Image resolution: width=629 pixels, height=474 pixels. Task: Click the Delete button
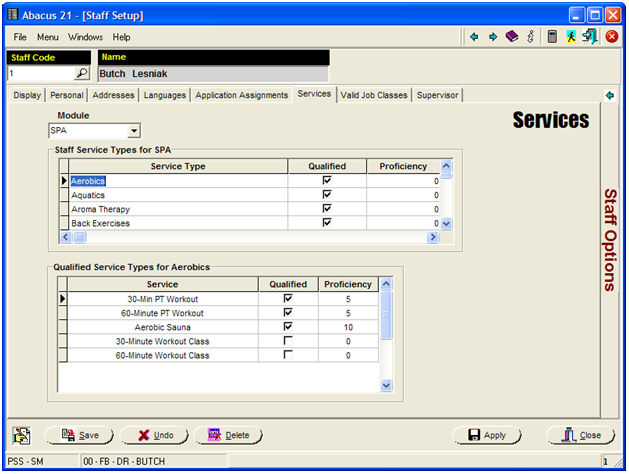[228, 435]
